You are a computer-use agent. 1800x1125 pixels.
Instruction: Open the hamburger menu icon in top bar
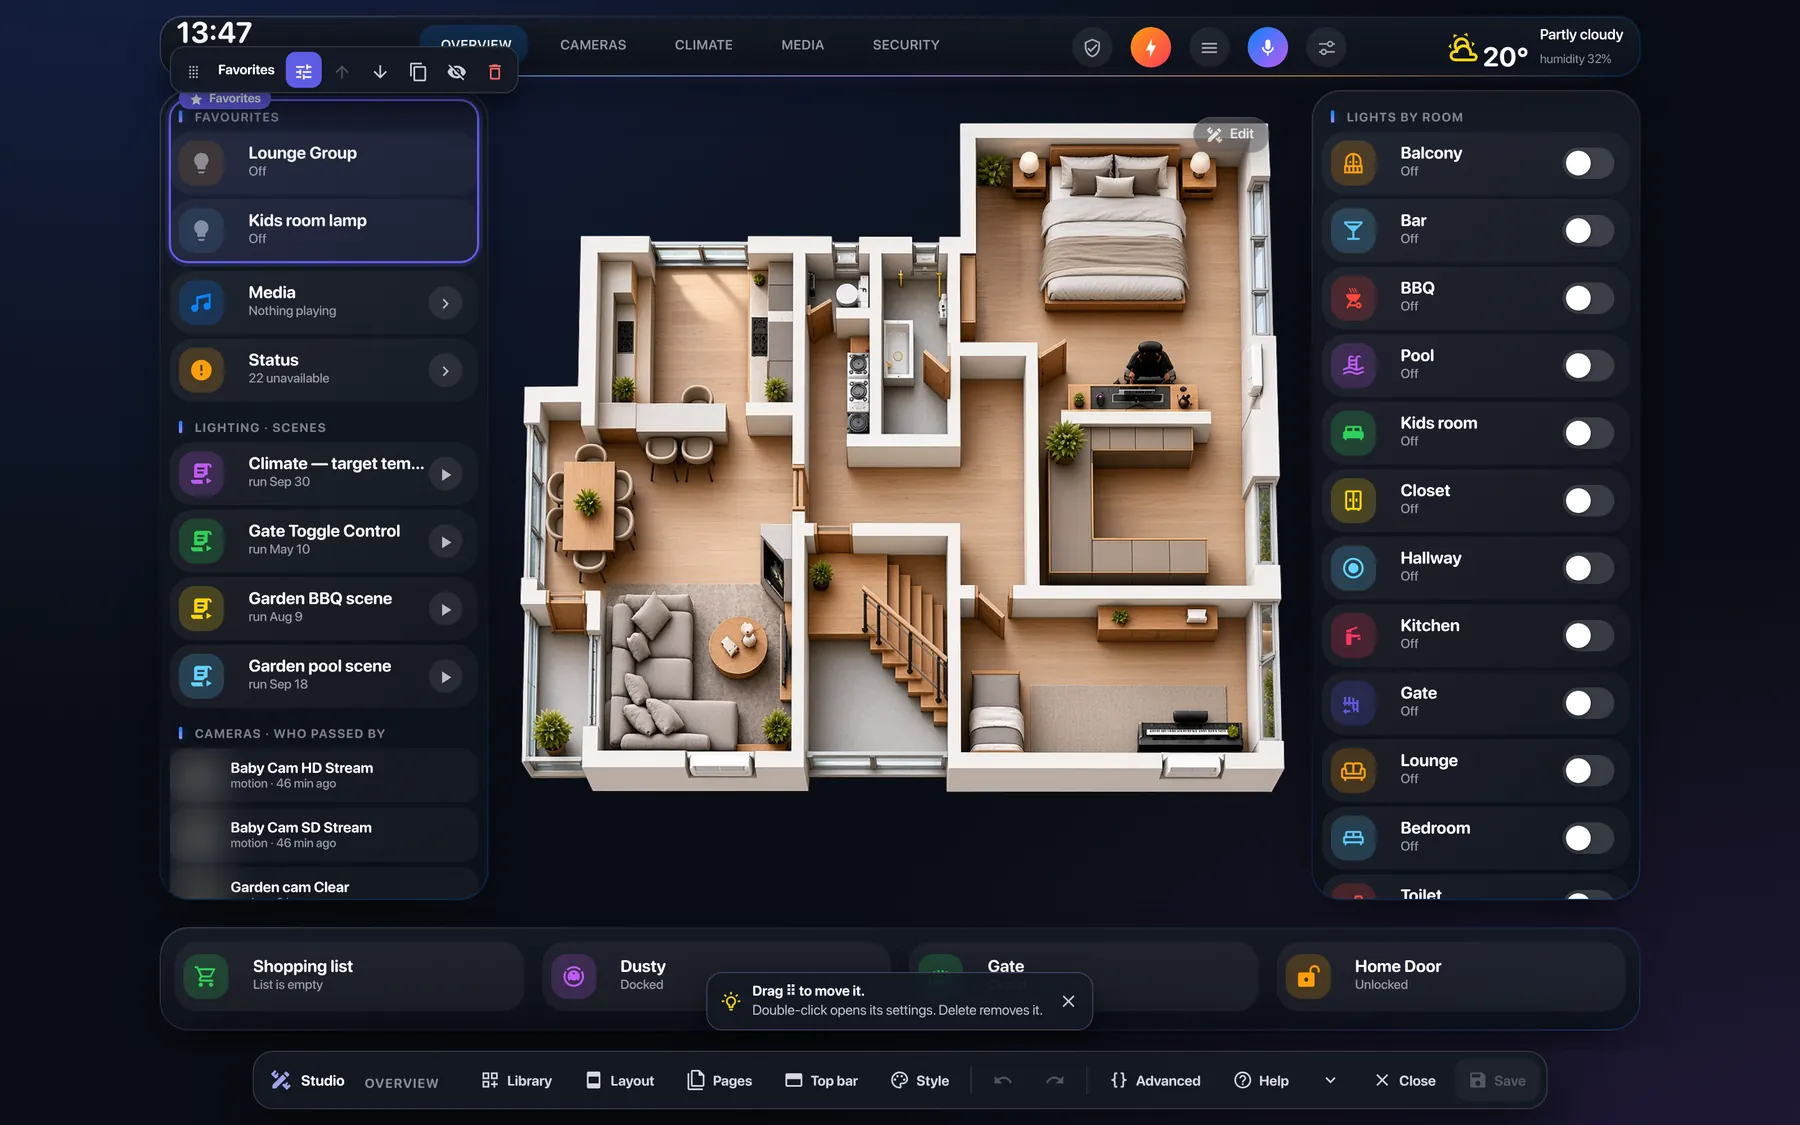coord(1209,47)
